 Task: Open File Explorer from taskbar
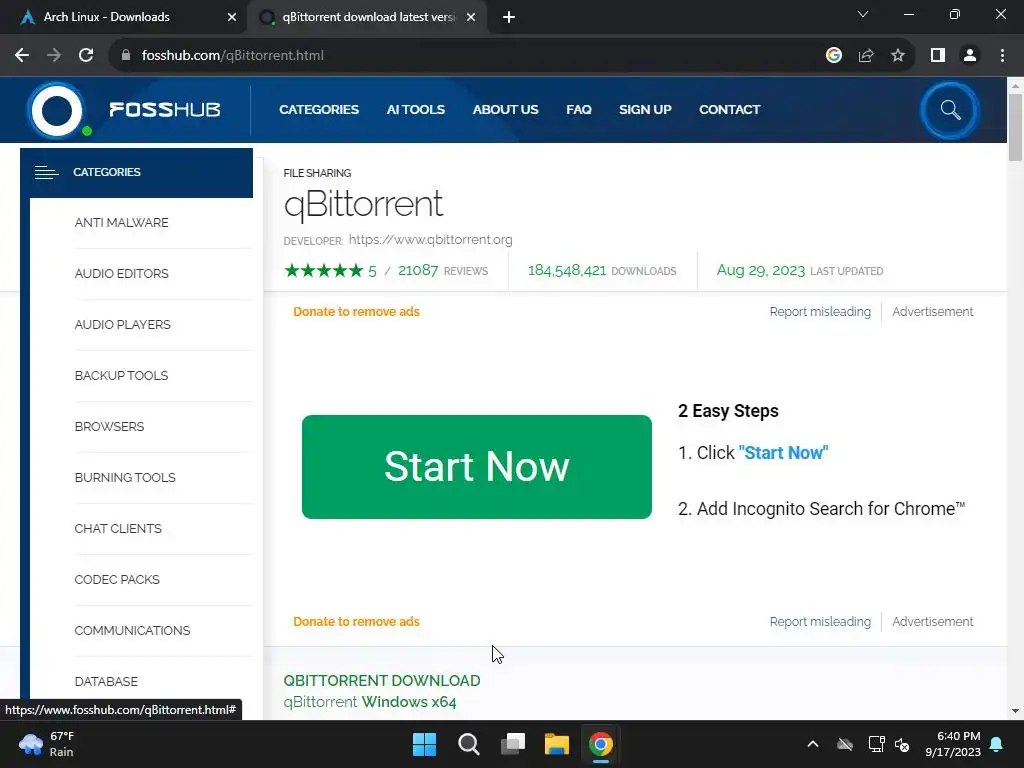coord(557,744)
